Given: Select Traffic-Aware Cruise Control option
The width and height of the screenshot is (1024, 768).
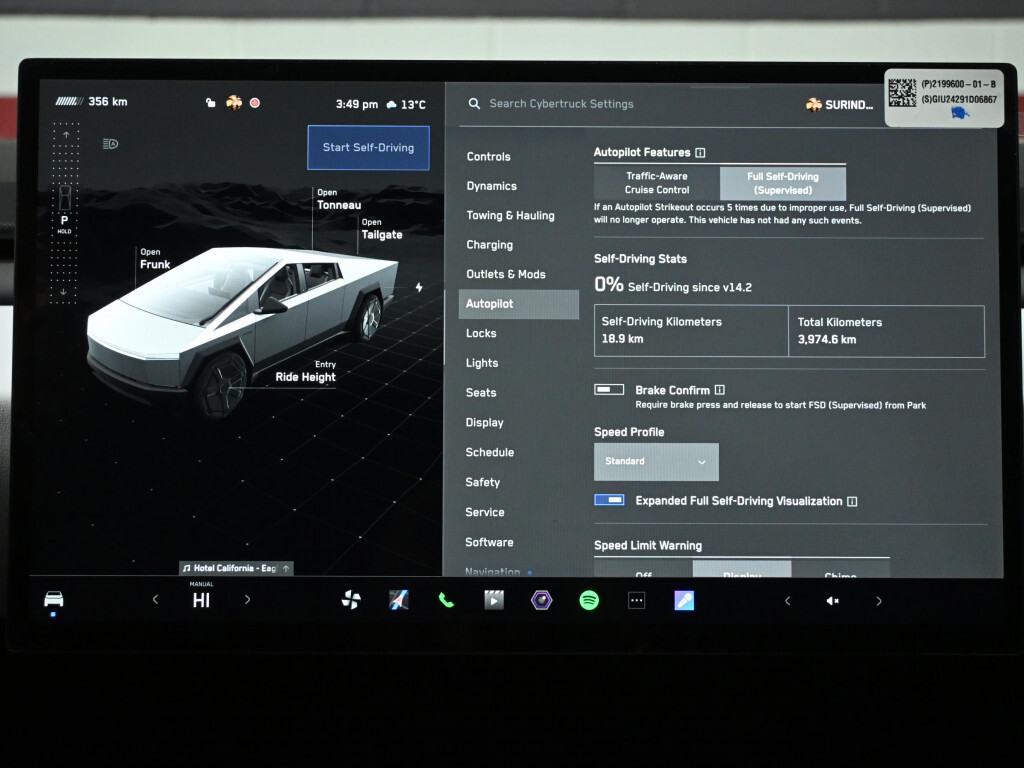Looking at the screenshot, I should click(657, 183).
